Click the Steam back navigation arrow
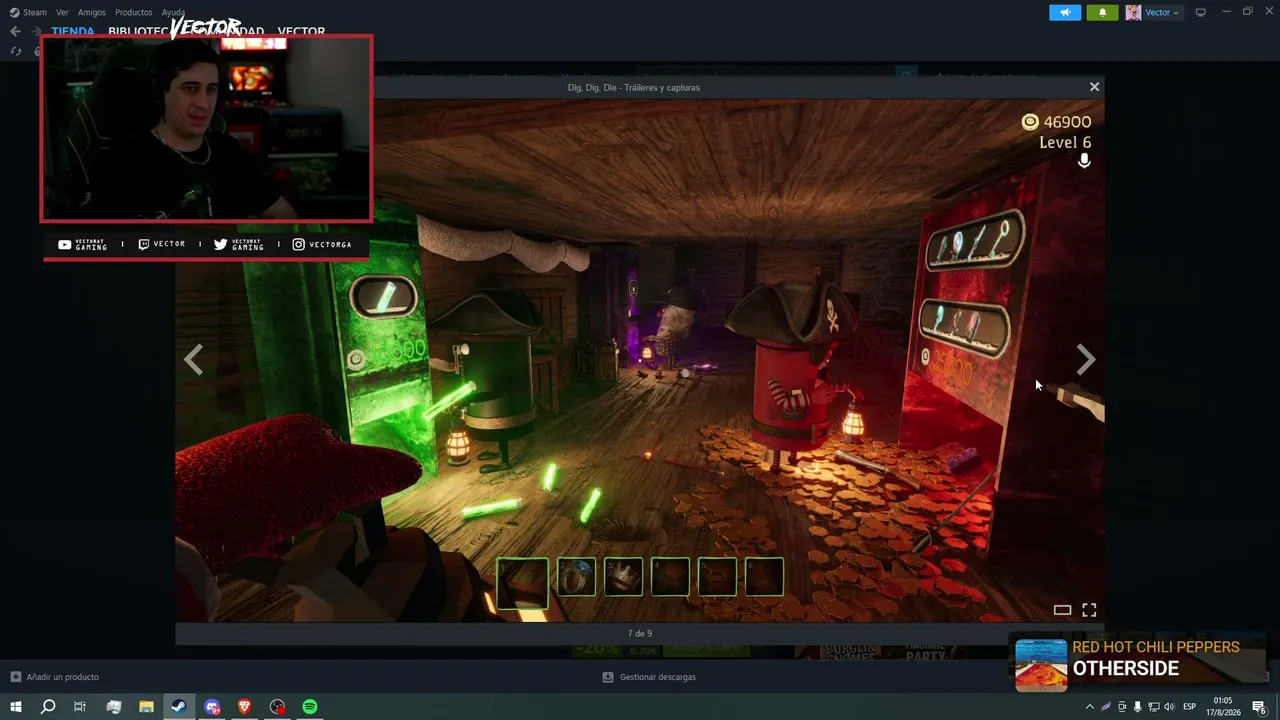This screenshot has width=1280, height=720. [15, 31]
